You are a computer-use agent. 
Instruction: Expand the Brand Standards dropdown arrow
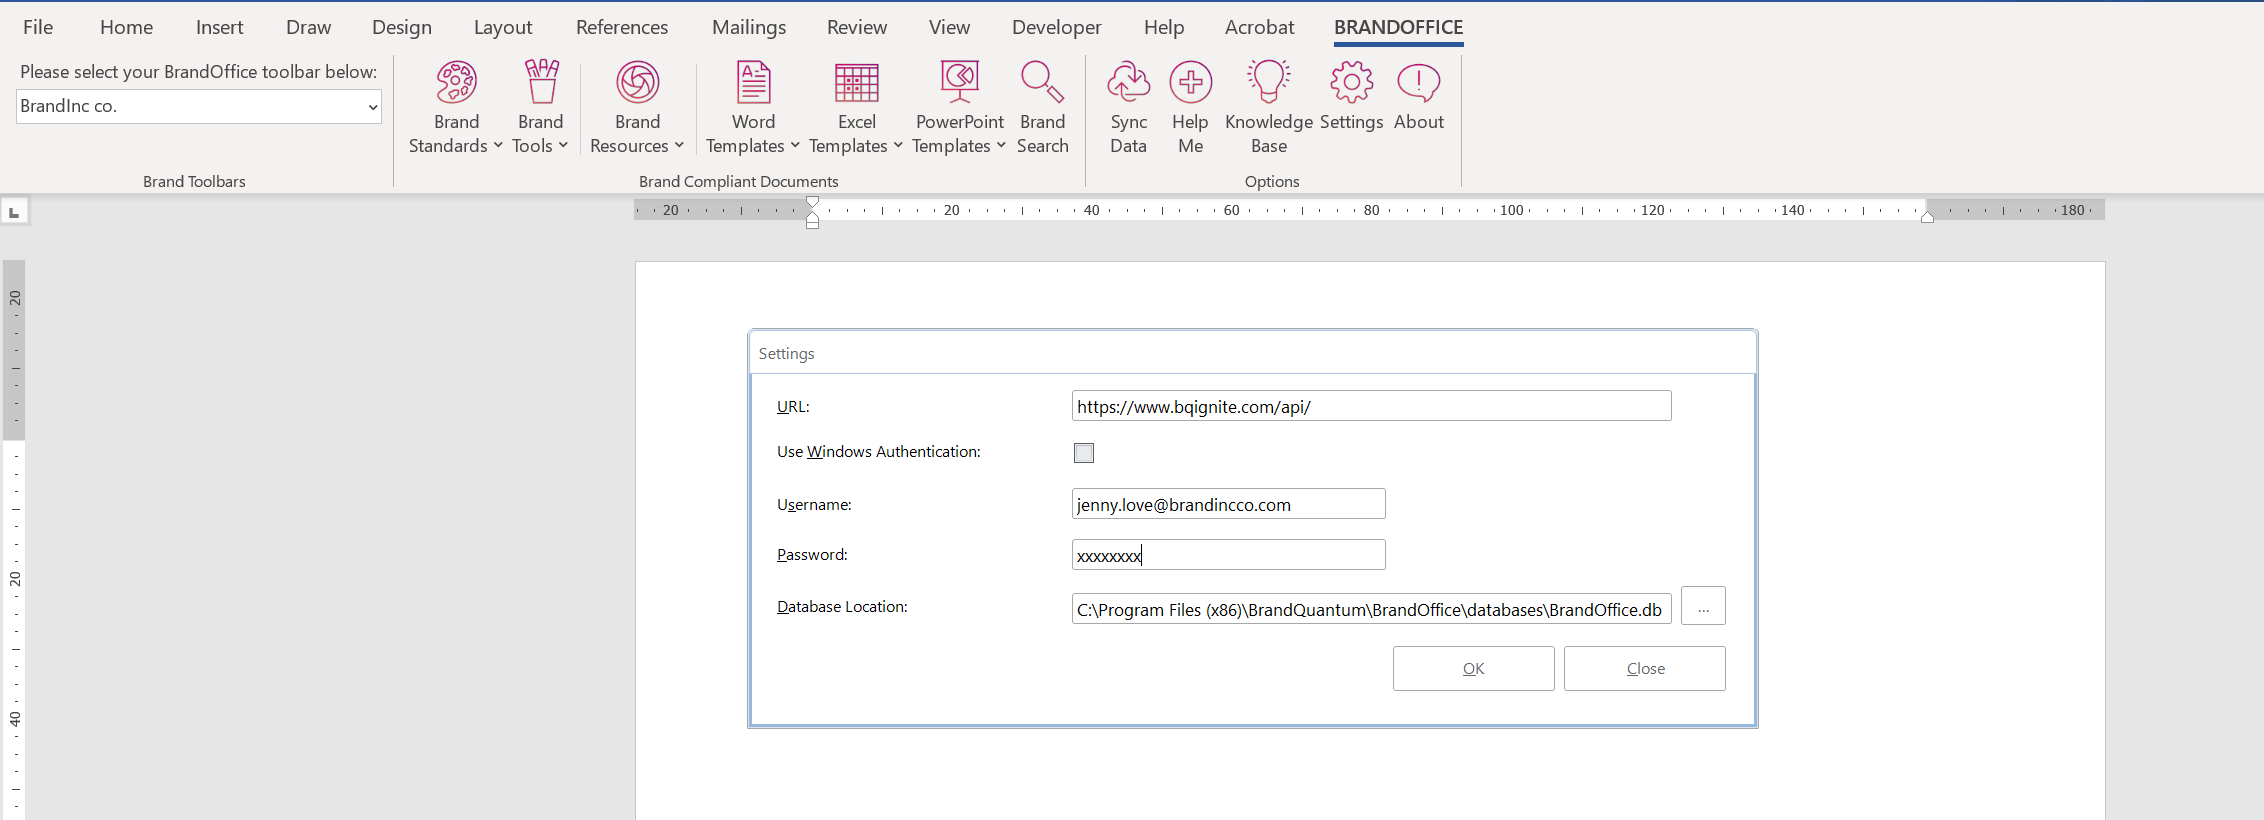(x=498, y=146)
